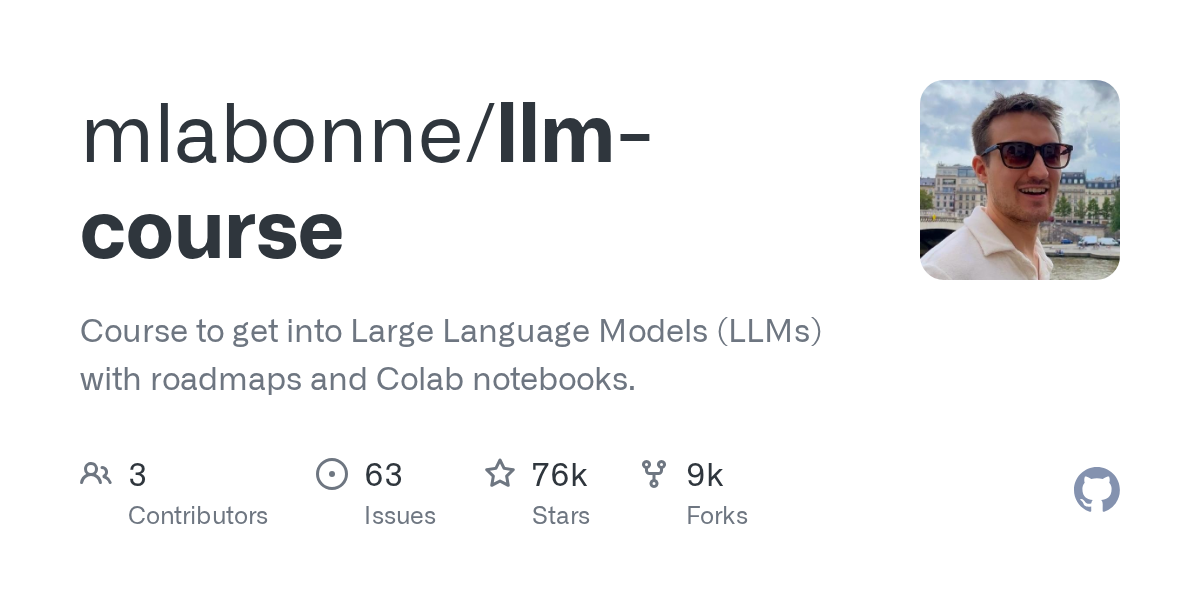
Task: Select the forks count '9k'
Action: pos(705,475)
